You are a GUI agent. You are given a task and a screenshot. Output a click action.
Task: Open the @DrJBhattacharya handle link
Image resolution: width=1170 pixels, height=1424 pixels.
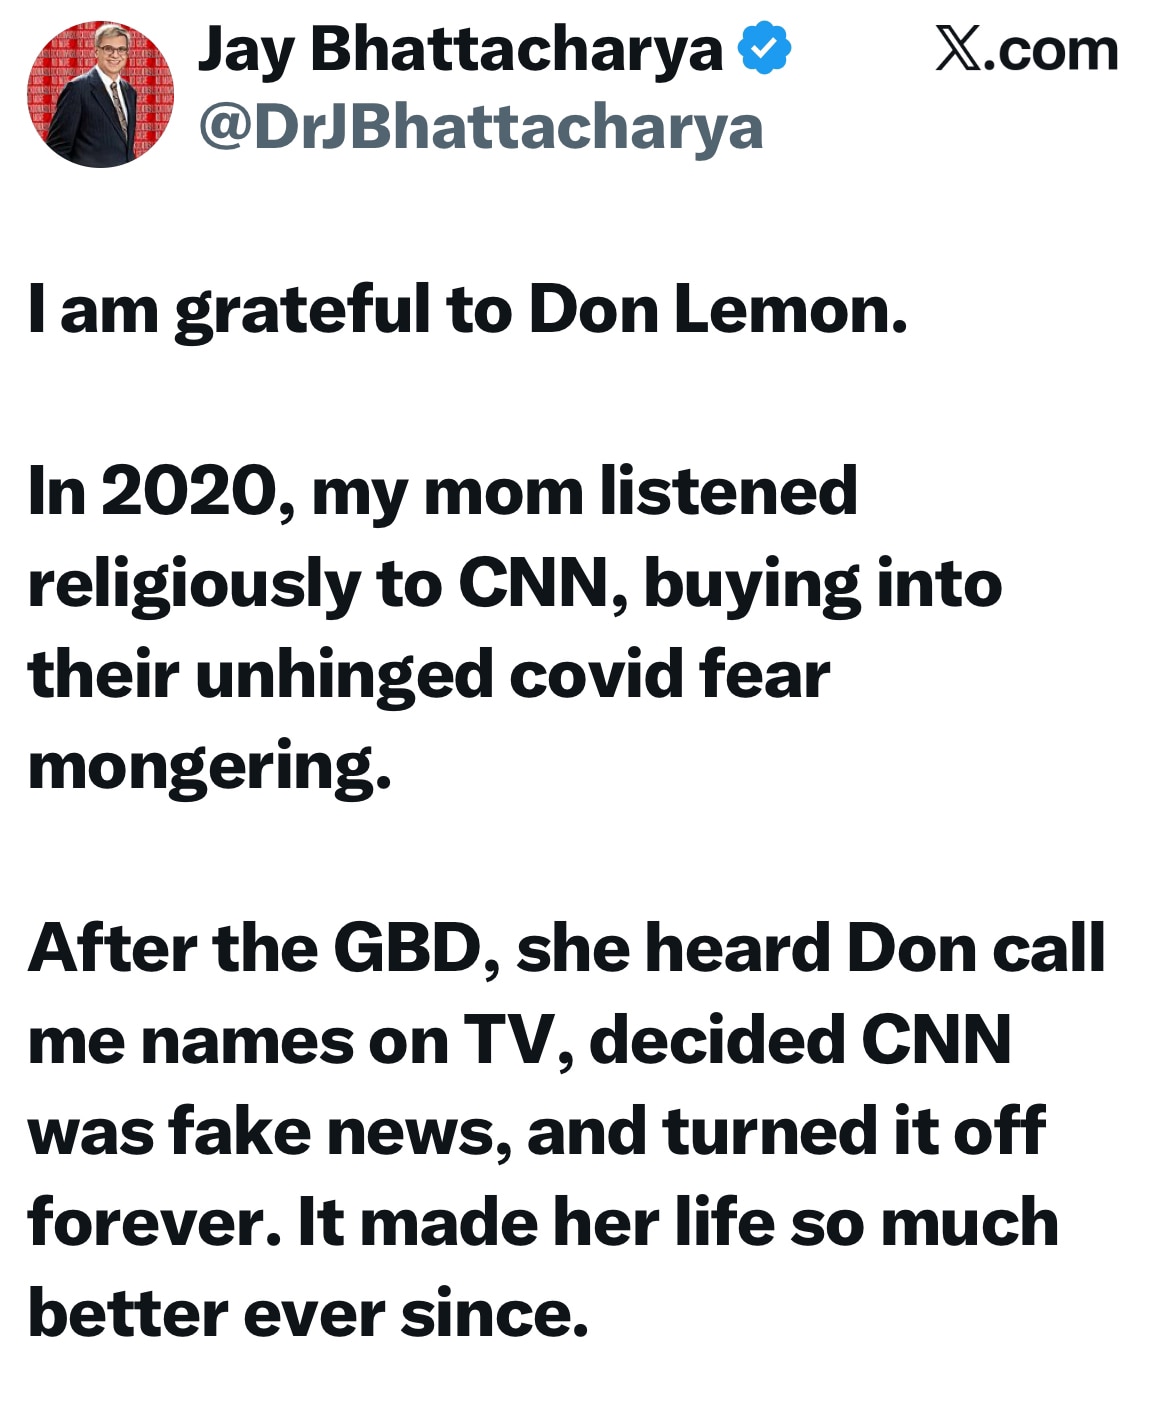[481, 128]
